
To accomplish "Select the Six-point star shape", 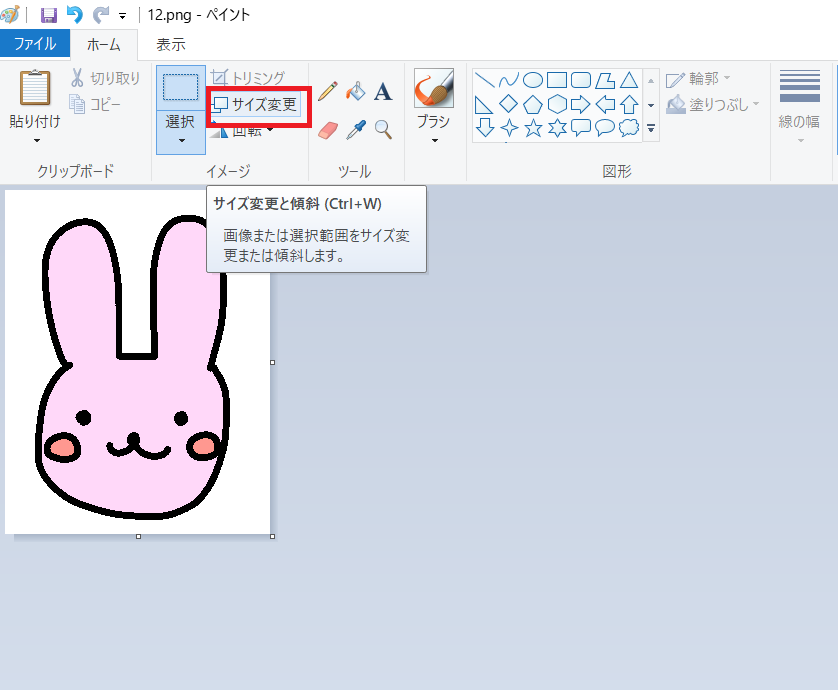I will pyautogui.click(x=557, y=128).
